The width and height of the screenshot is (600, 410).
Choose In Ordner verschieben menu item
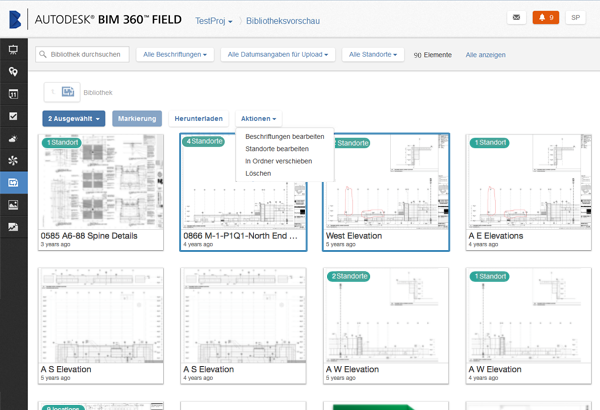pos(285,161)
